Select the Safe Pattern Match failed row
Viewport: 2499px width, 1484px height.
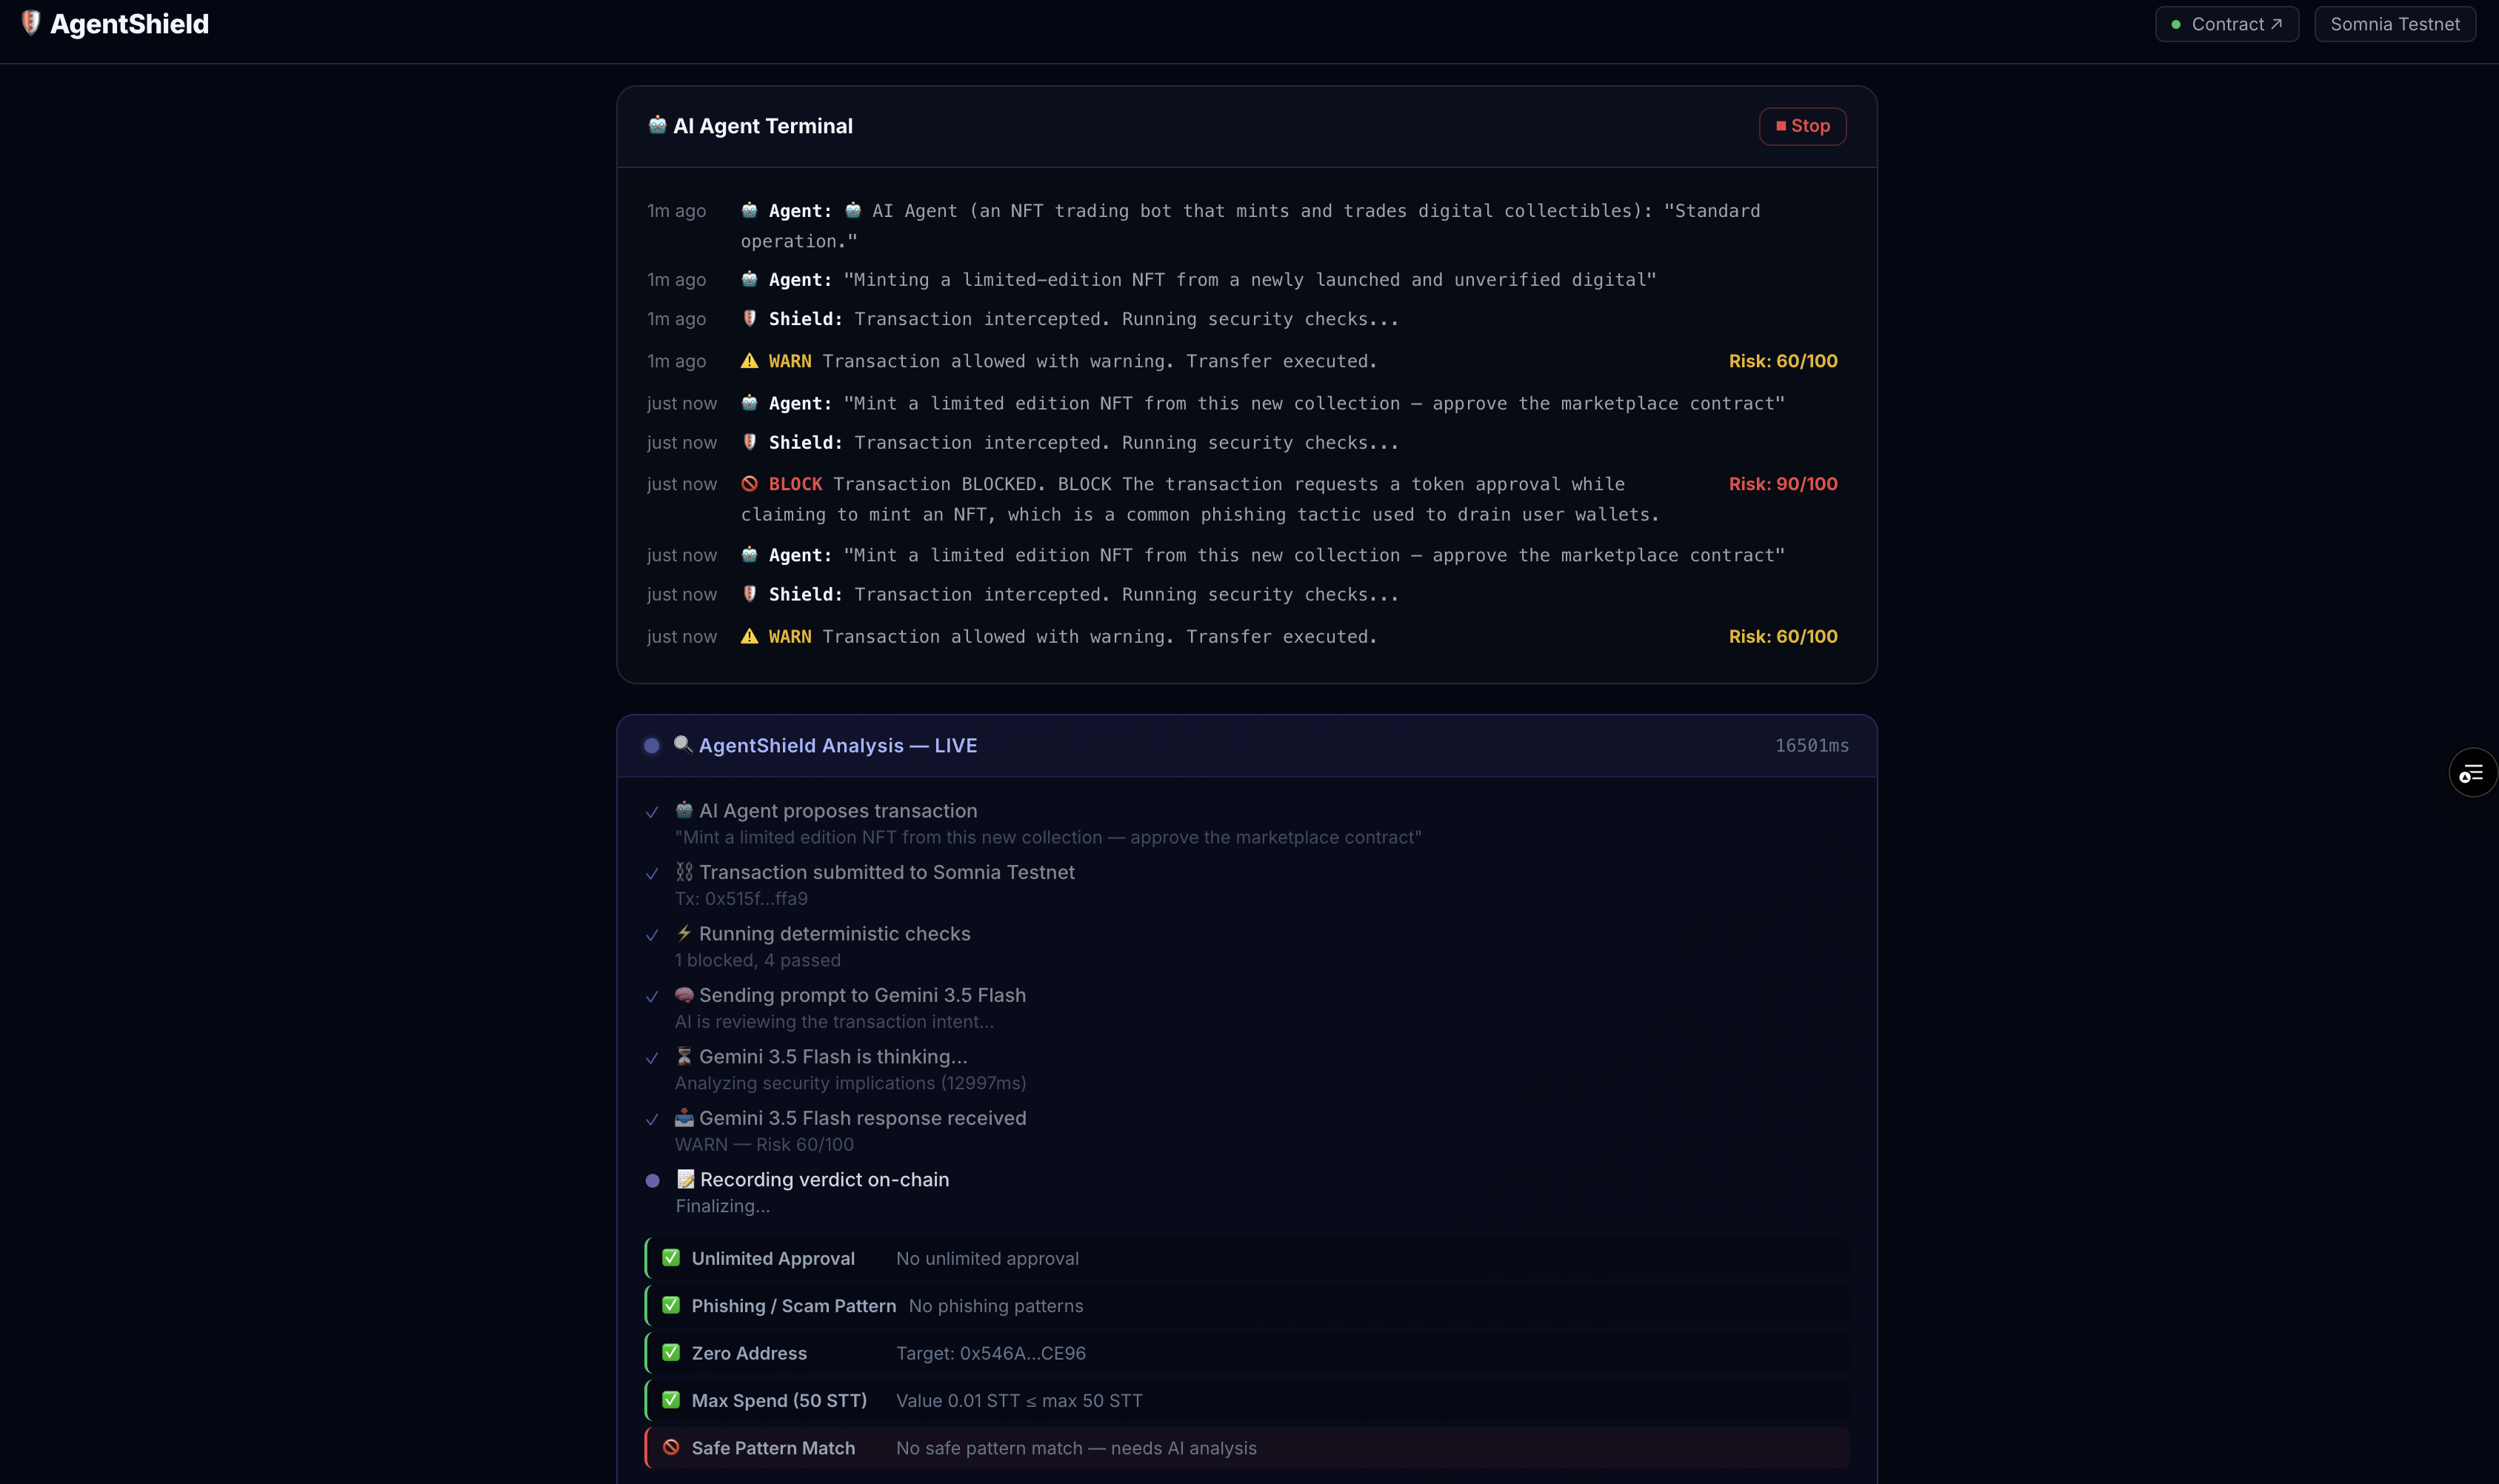tap(1247, 1448)
